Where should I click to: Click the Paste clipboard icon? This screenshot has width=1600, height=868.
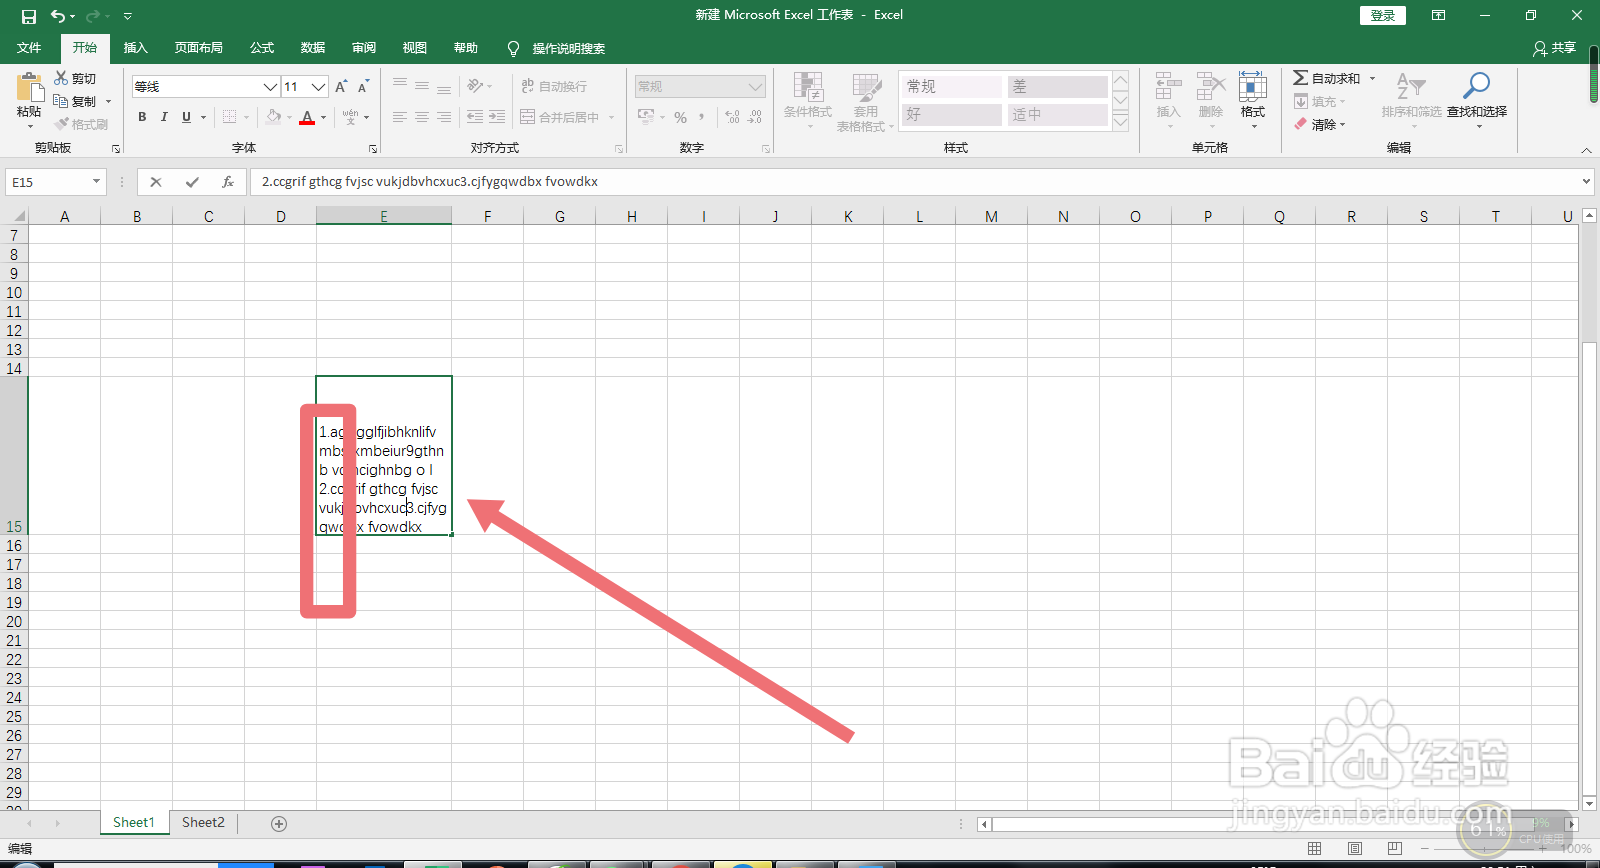pos(29,88)
